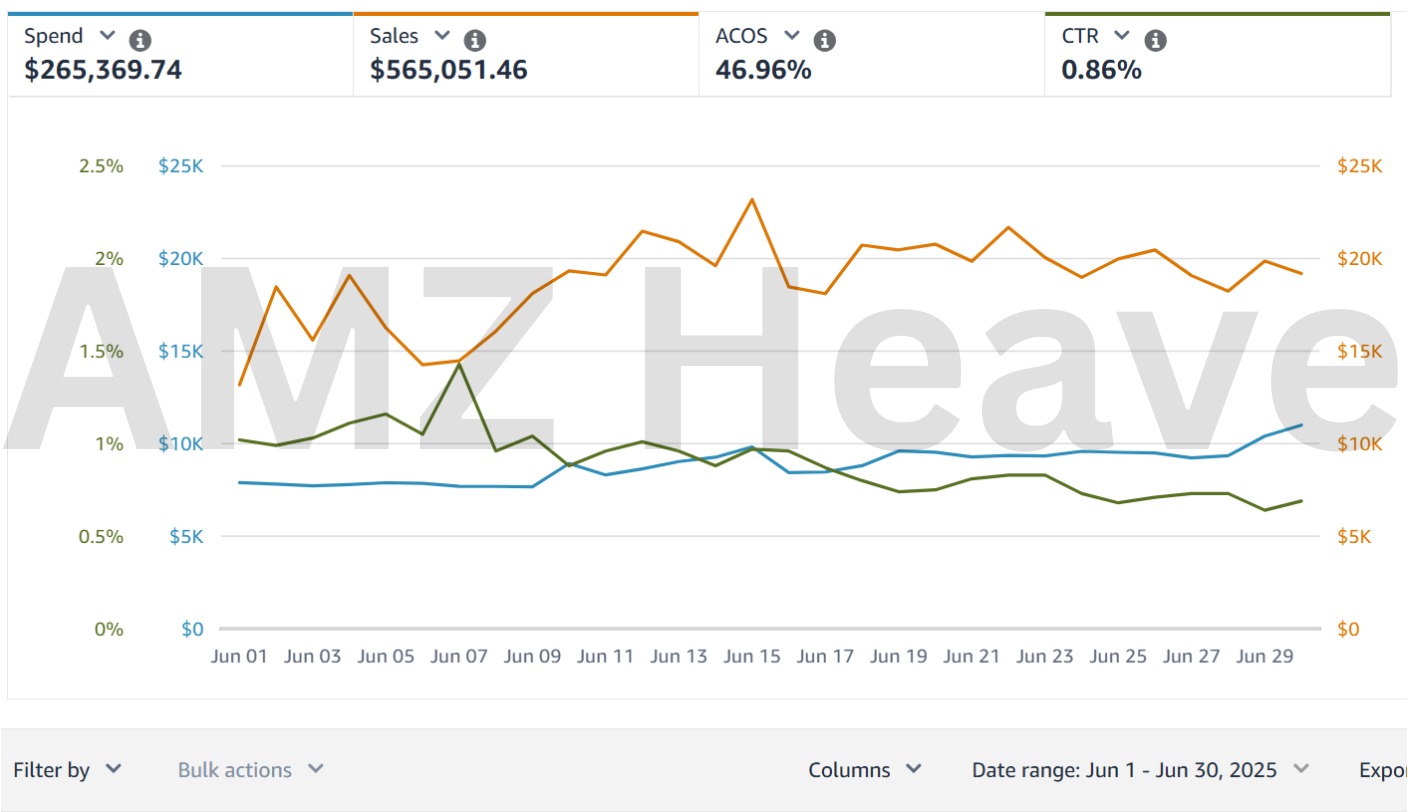The width and height of the screenshot is (1408, 812).
Task: Click the orange $15K right axis label
Action: [1360, 352]
